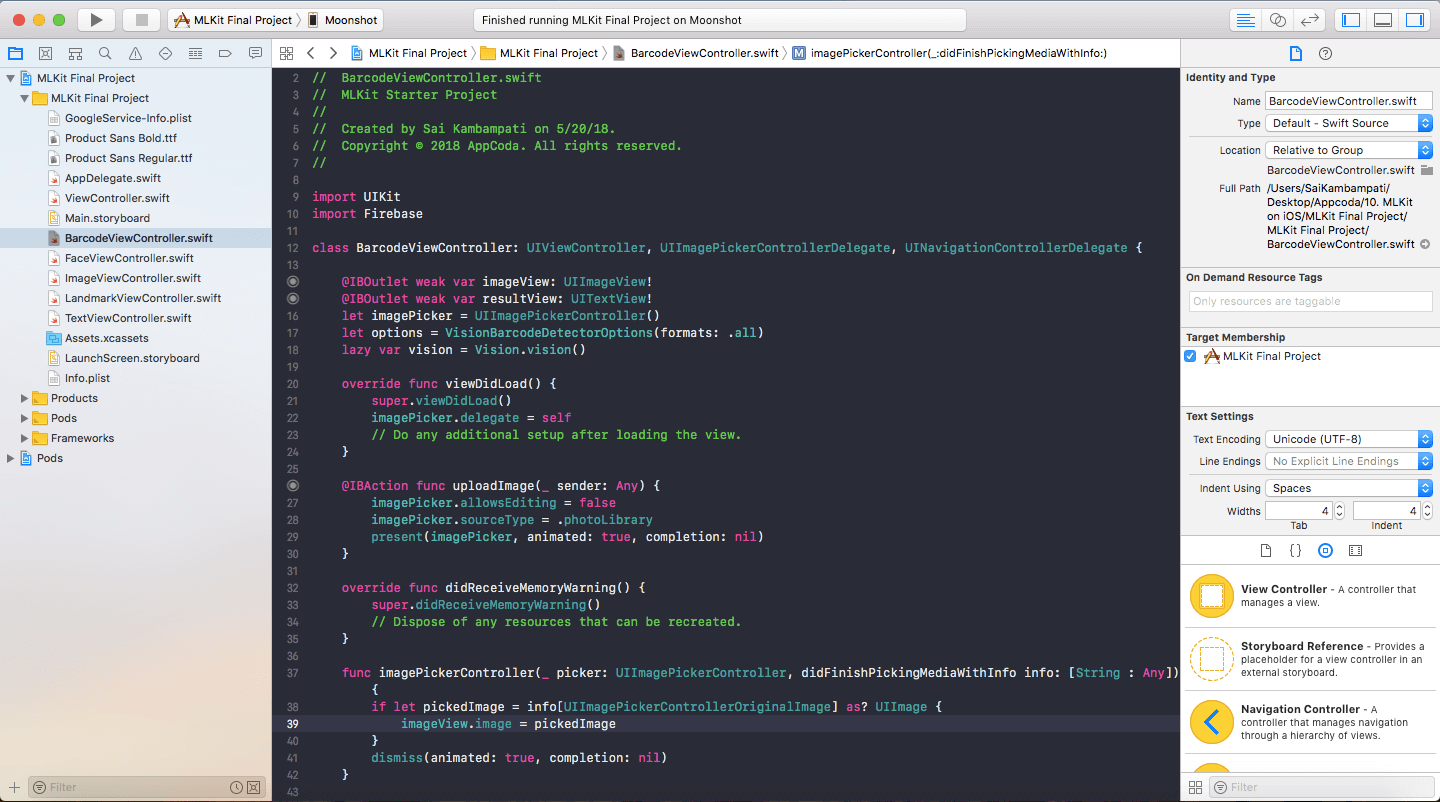Open the related items menu in jump bar
The height and width of the screenshot is (802, 1440).
[286, 53]
